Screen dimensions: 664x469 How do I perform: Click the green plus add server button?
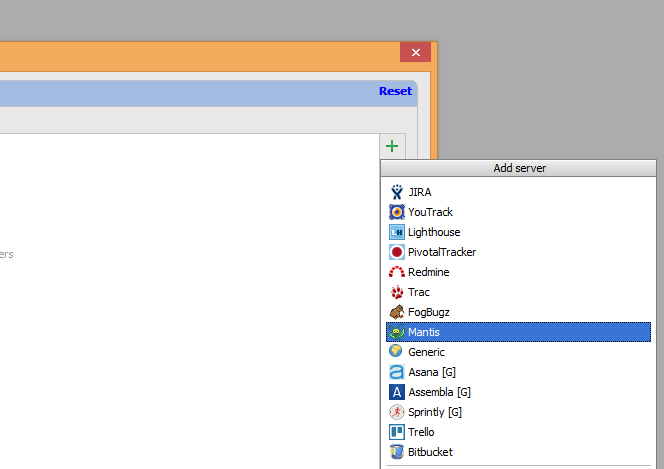(x=392, y=146)
